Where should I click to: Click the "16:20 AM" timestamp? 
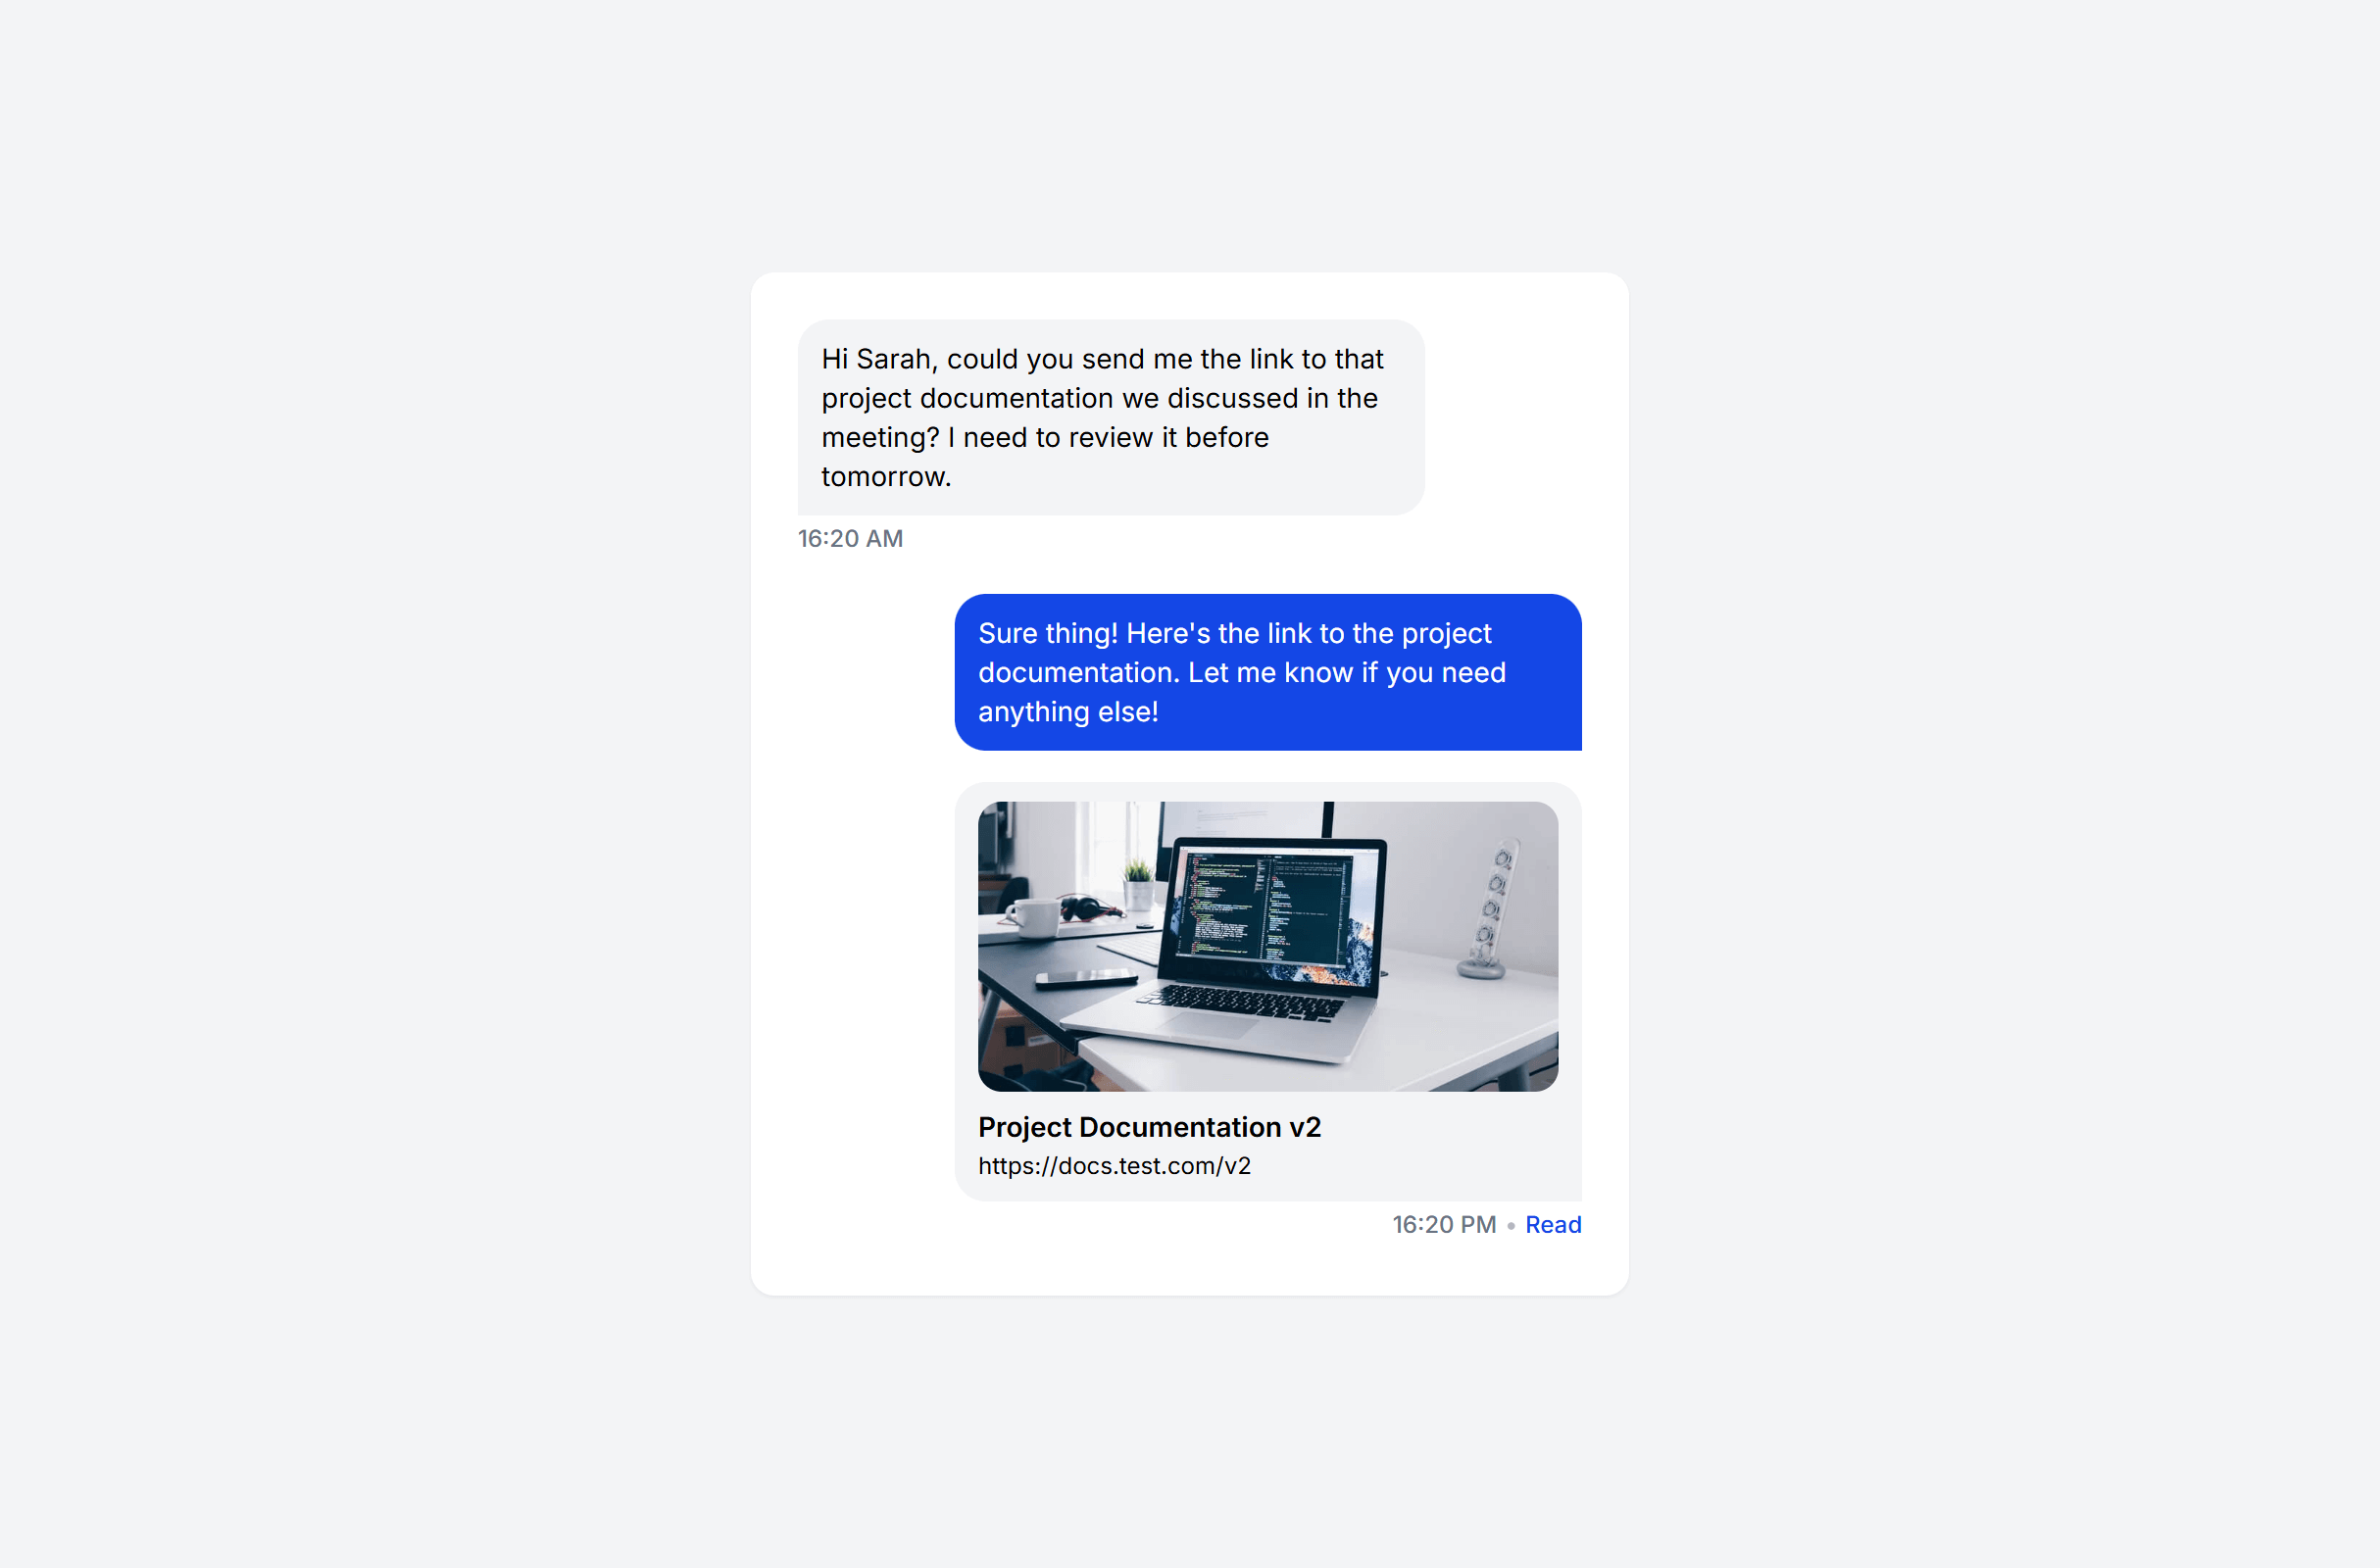(x=850, y=538)
